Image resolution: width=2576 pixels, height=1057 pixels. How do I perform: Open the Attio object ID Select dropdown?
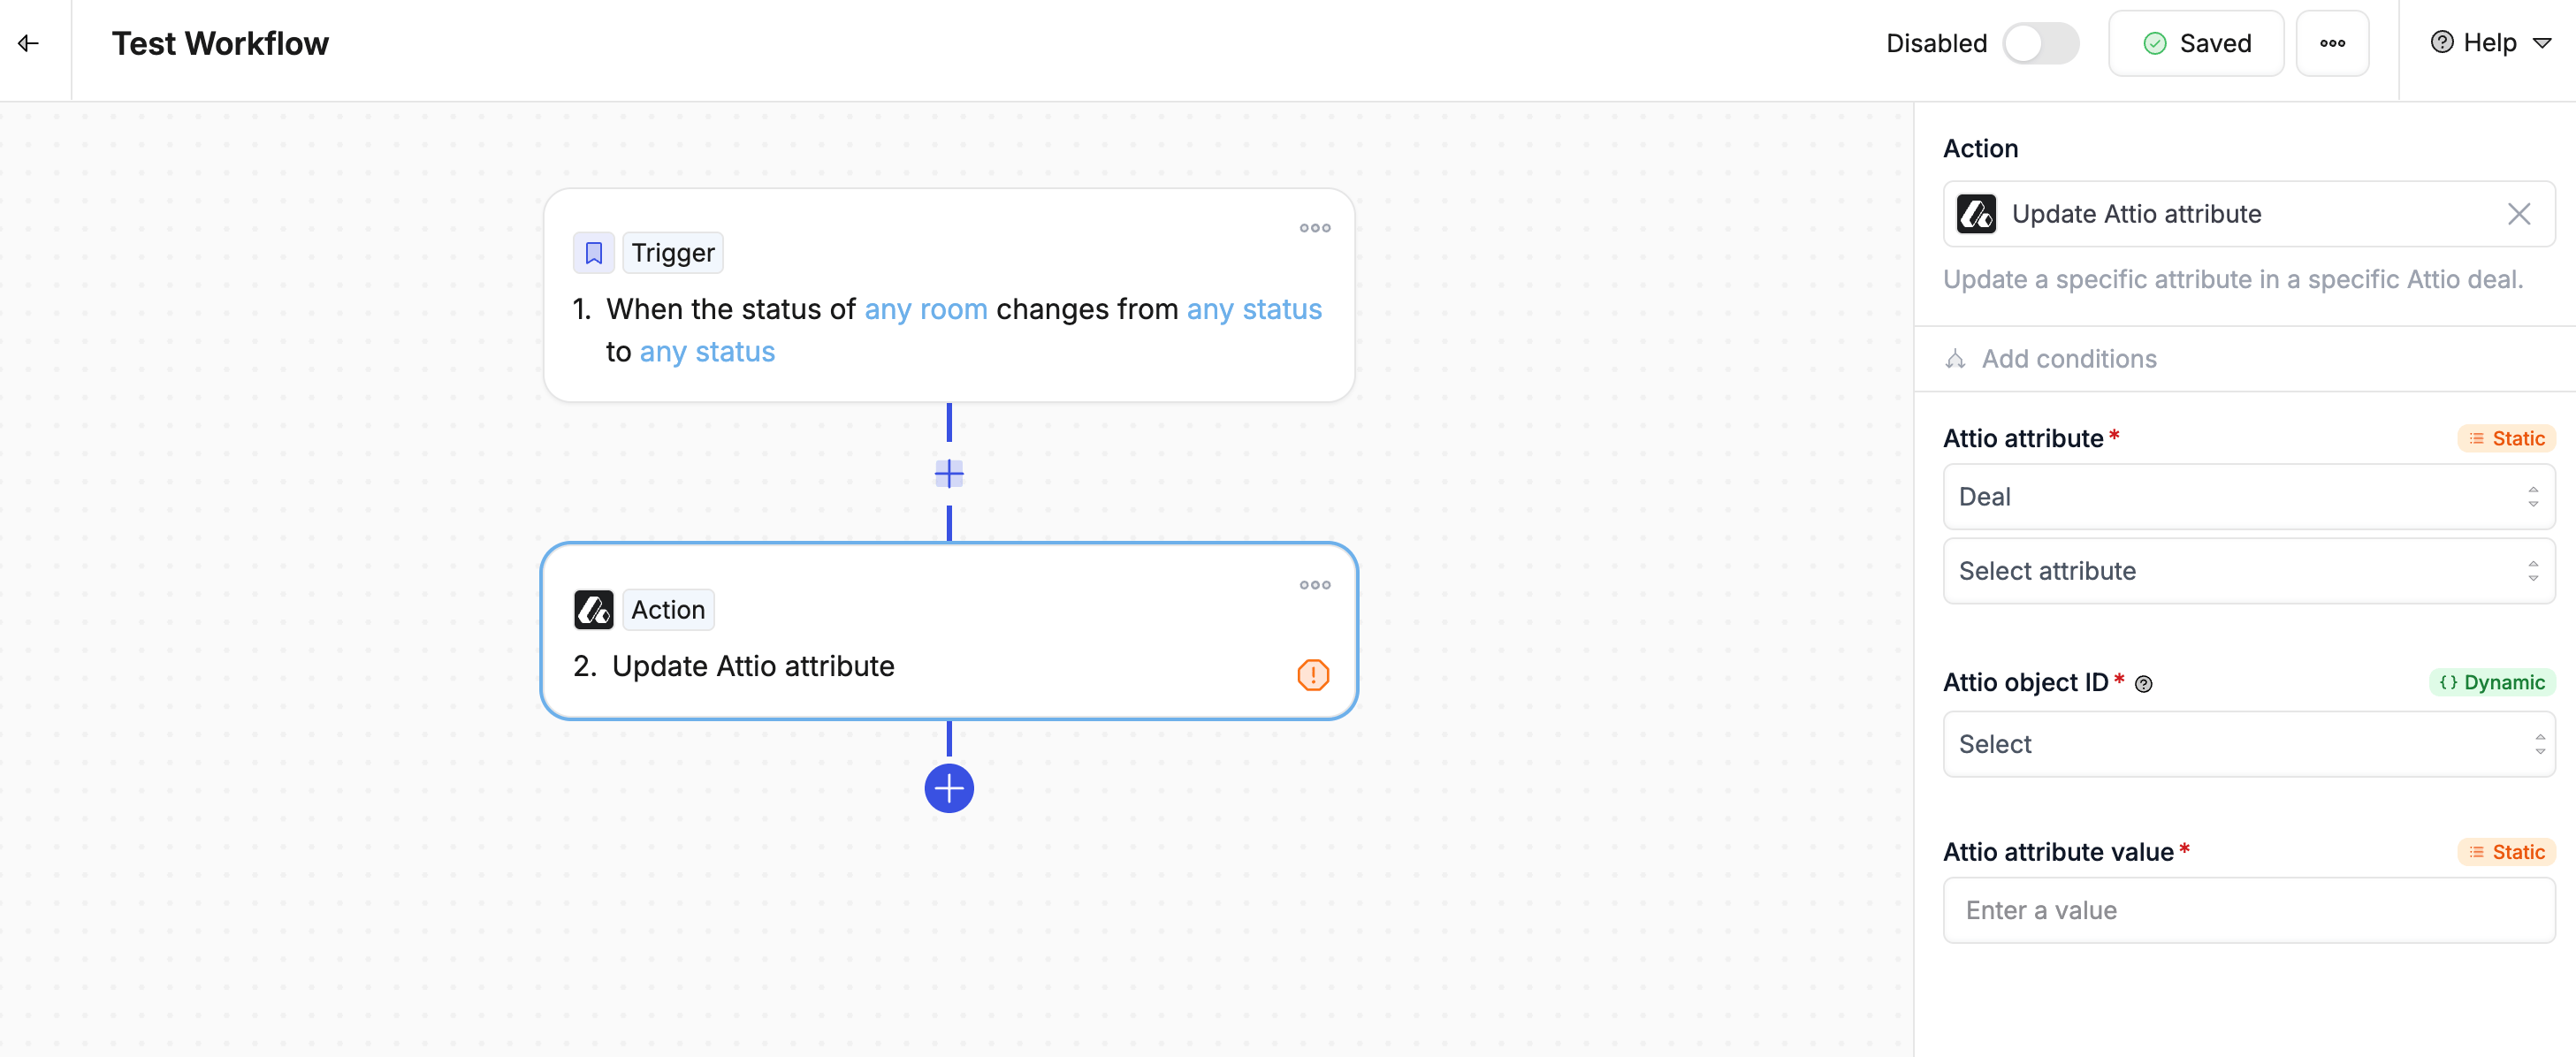[x=2248, y=744]
